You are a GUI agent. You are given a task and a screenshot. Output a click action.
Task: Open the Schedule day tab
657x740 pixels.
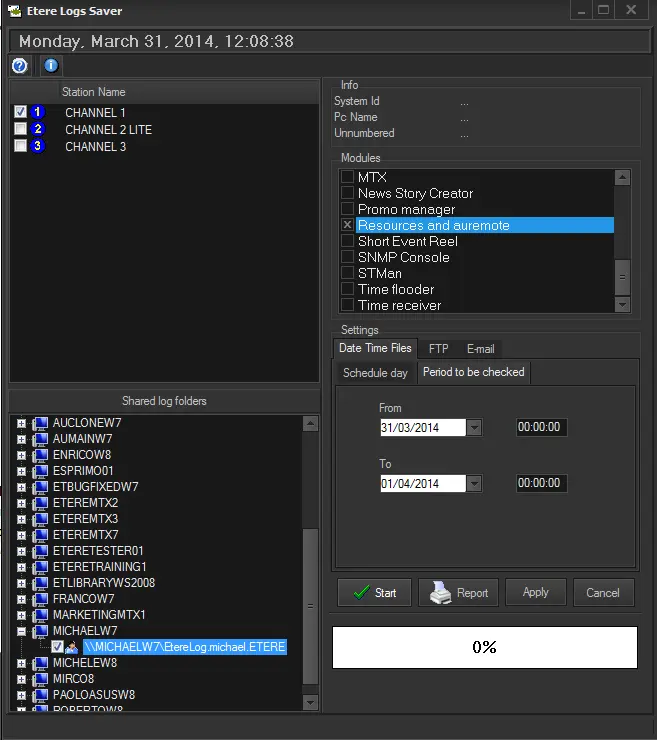pos(375,372)
